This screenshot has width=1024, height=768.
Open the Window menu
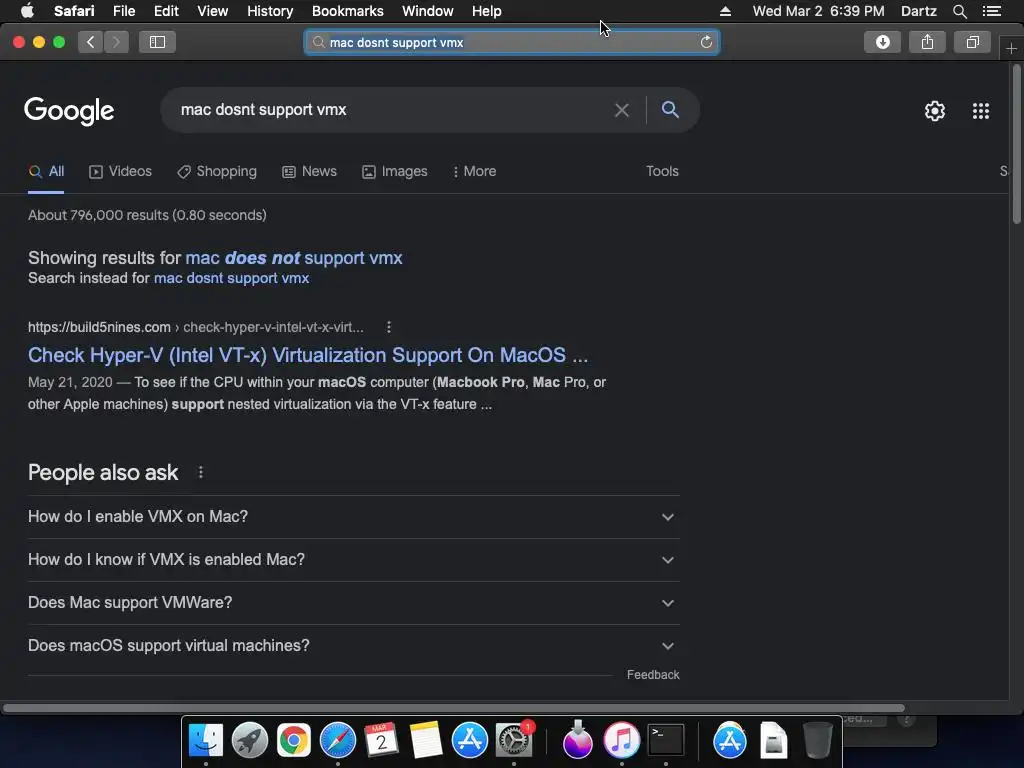click(428, 11)
